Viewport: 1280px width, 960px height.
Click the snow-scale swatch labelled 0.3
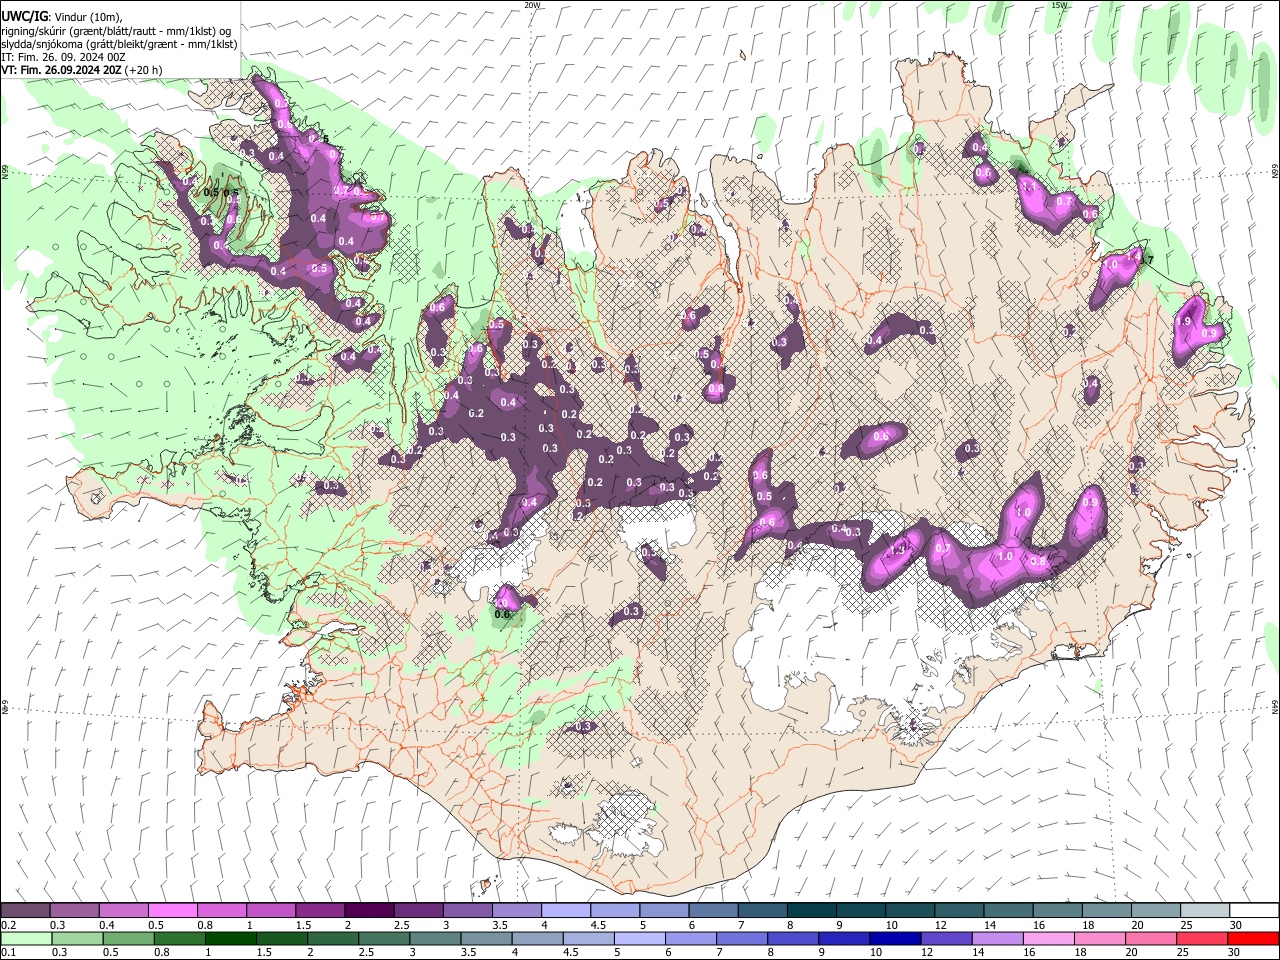(75, 910)
